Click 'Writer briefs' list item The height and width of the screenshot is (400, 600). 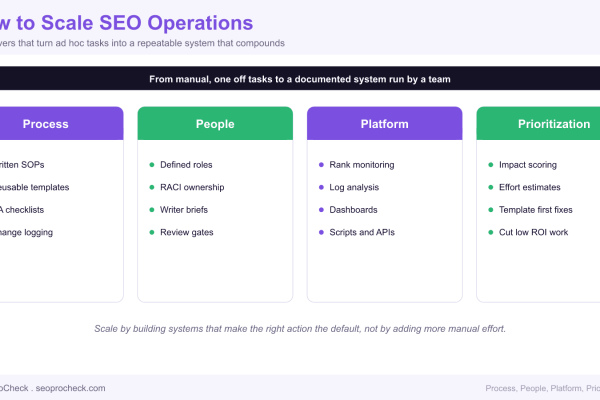(x=184, y=210)
